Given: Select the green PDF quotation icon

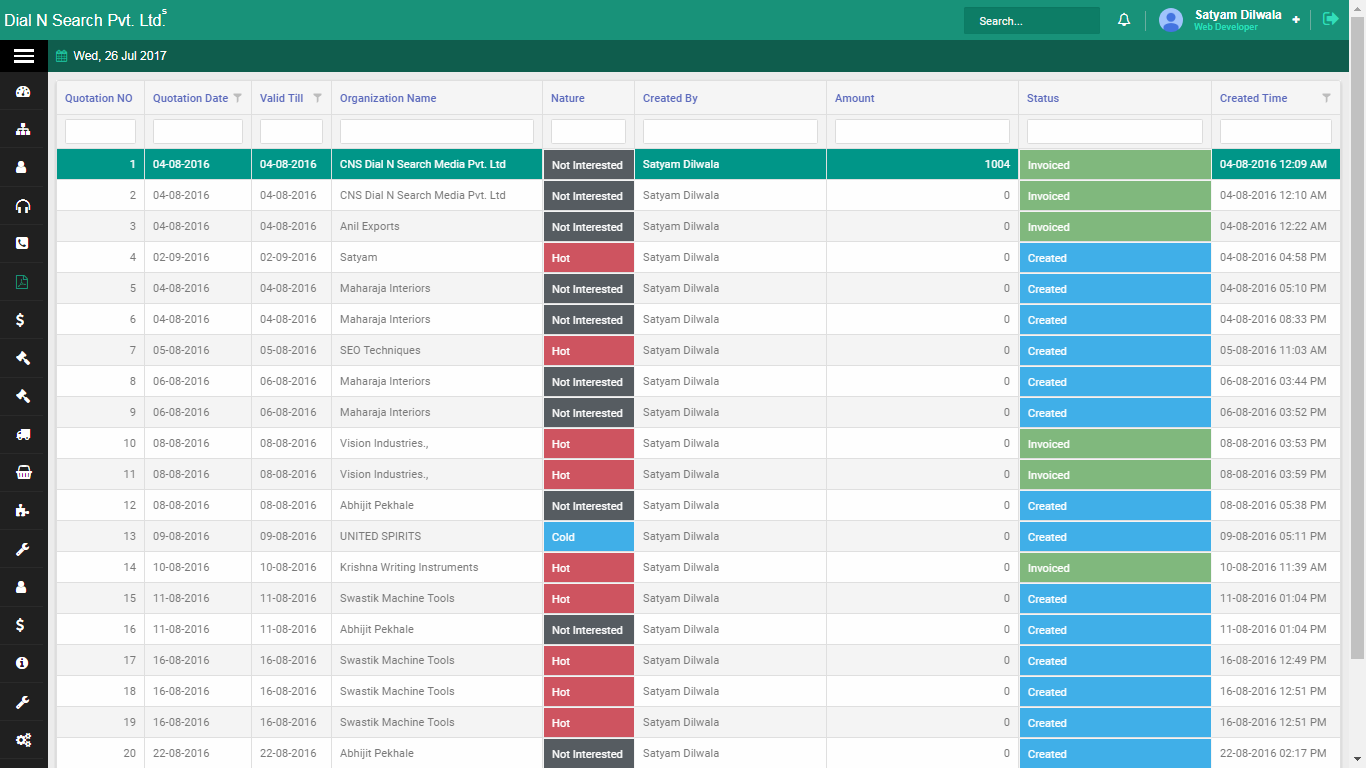Looking at the screenshot, I should (x=23, y=282).
